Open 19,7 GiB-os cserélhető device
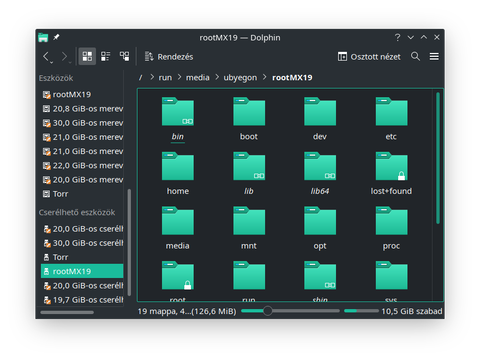Image resolution: width=480 pixels, height=361 pixels. (82, 300)
